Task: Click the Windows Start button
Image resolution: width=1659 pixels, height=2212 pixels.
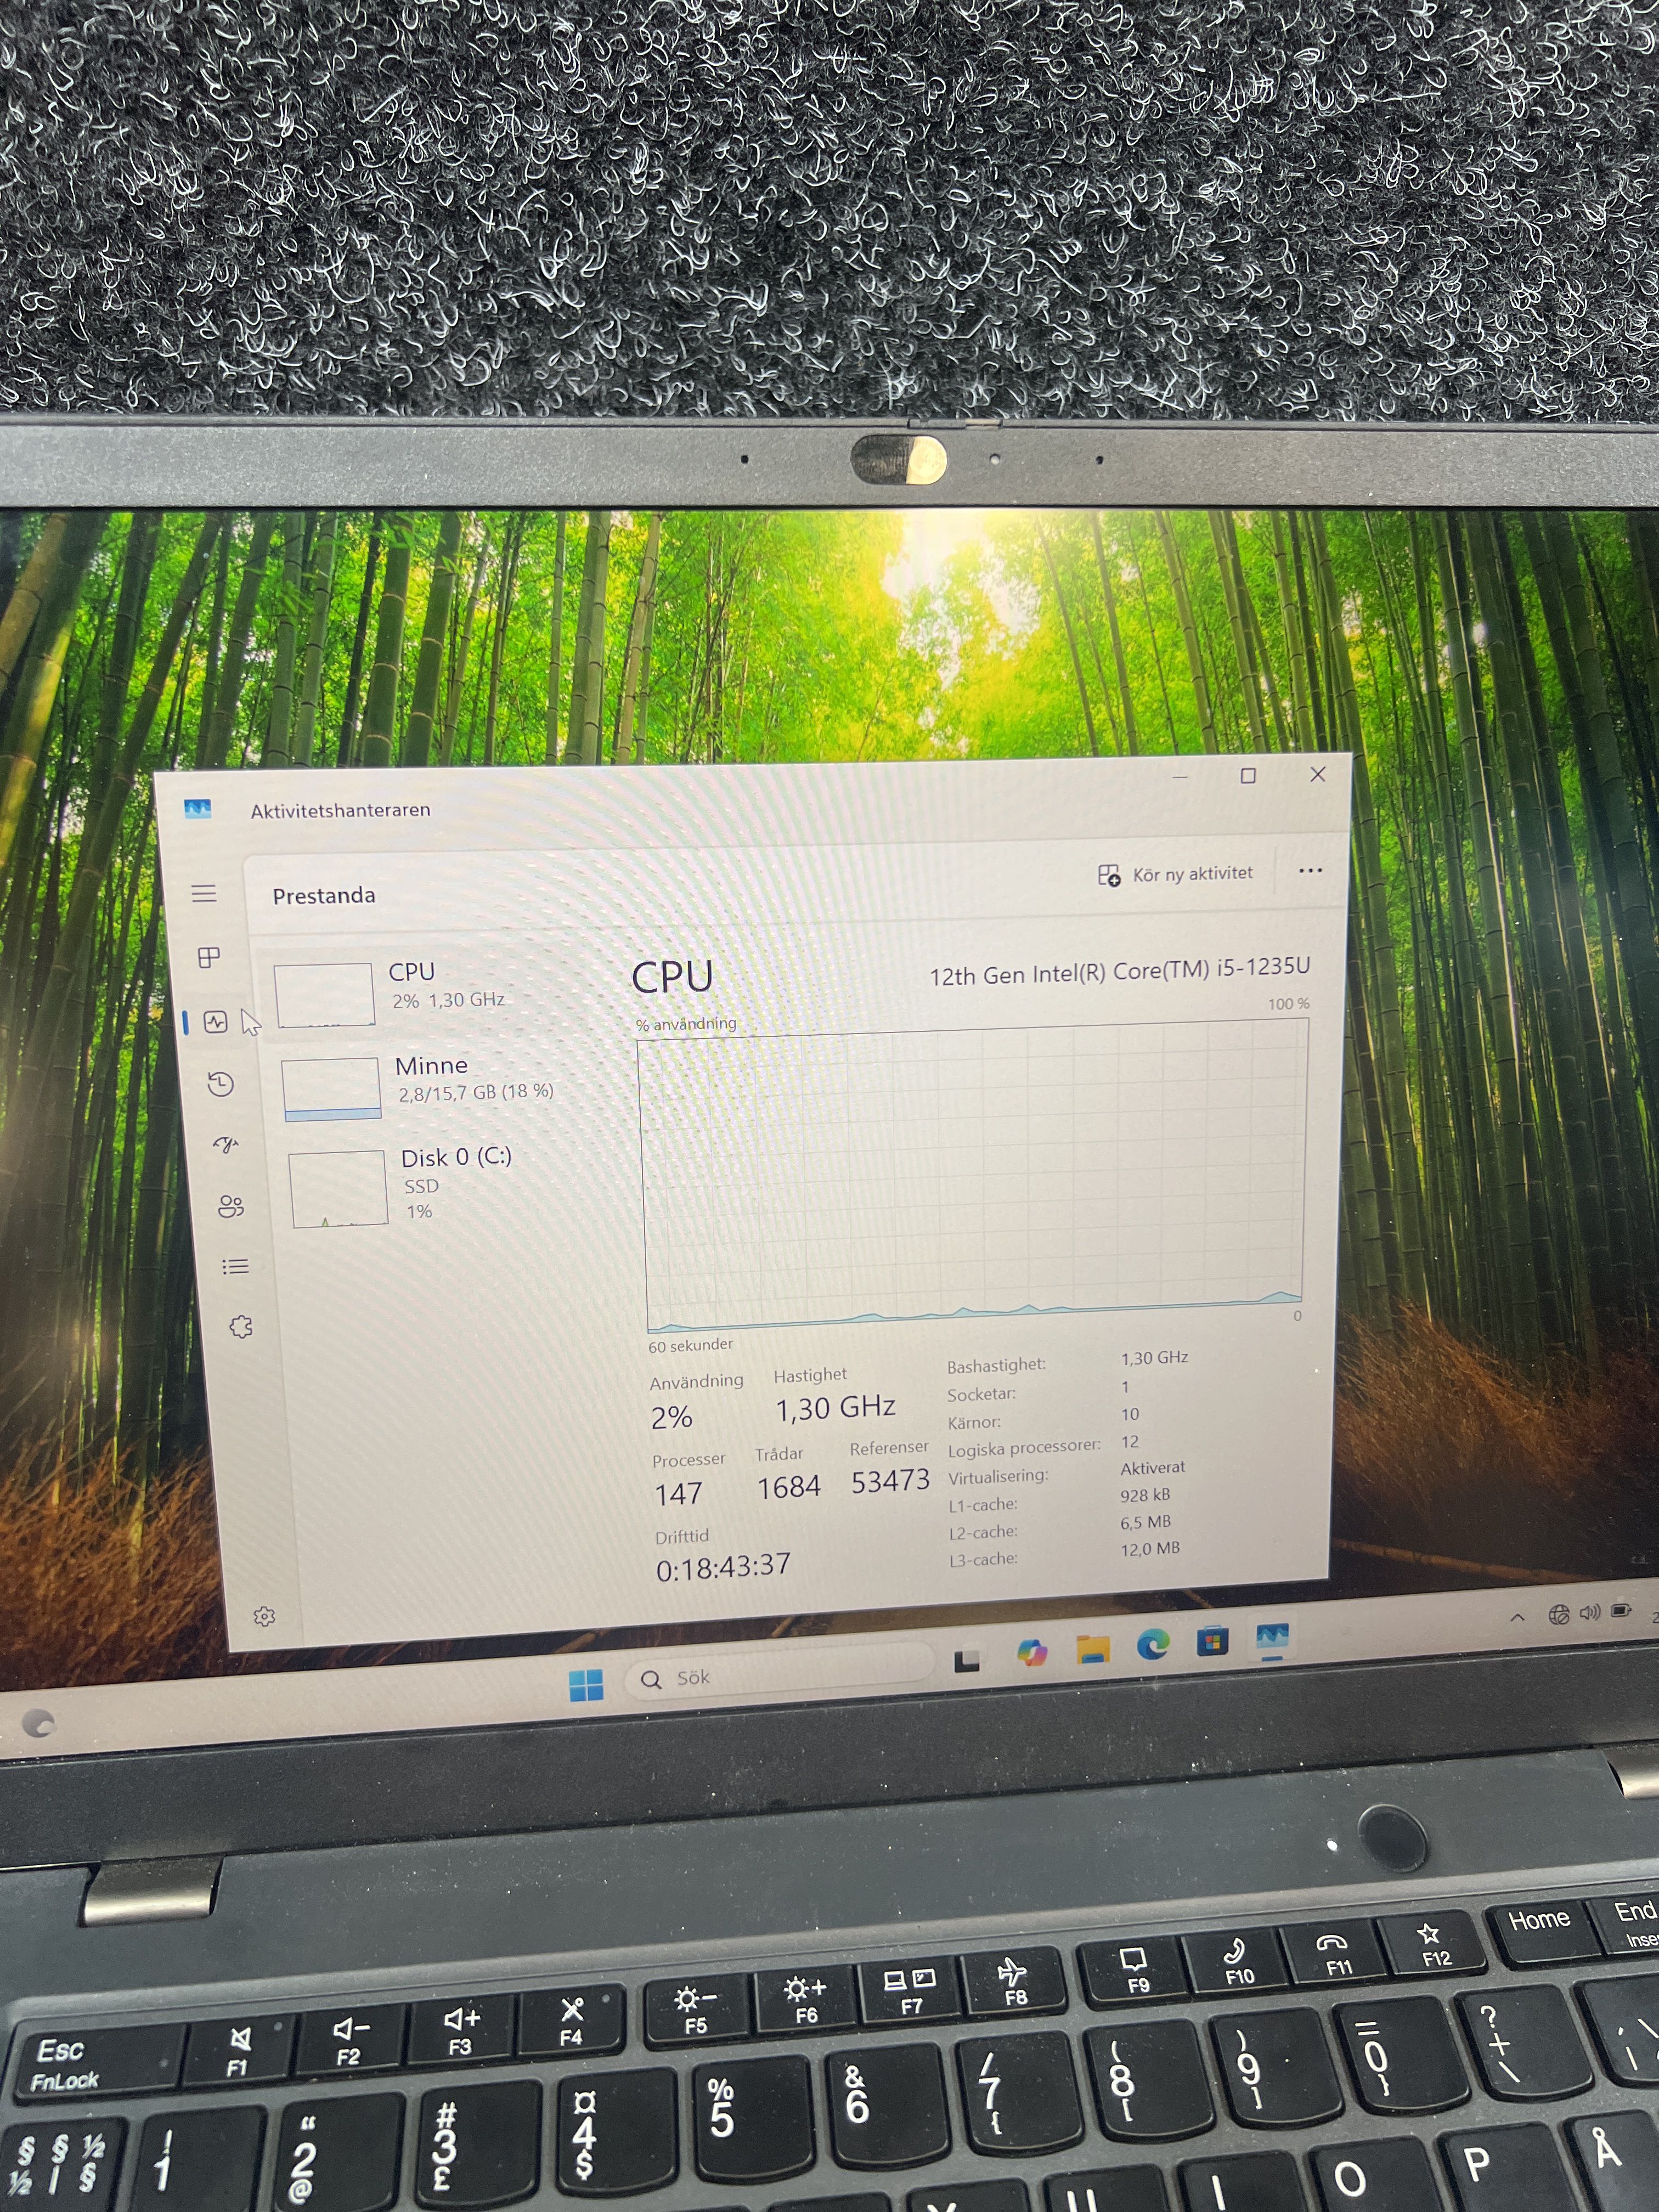Action: tap(586, 1684)
